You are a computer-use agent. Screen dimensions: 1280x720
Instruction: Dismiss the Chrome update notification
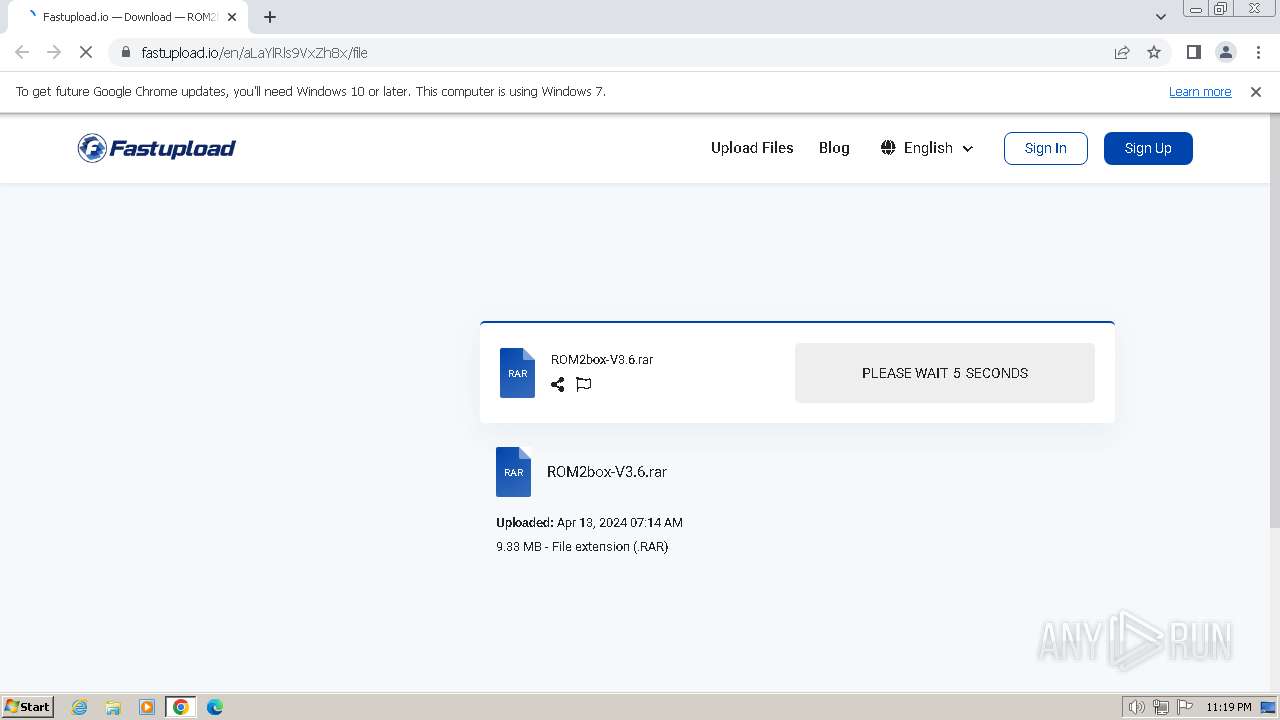point(1256,91)
